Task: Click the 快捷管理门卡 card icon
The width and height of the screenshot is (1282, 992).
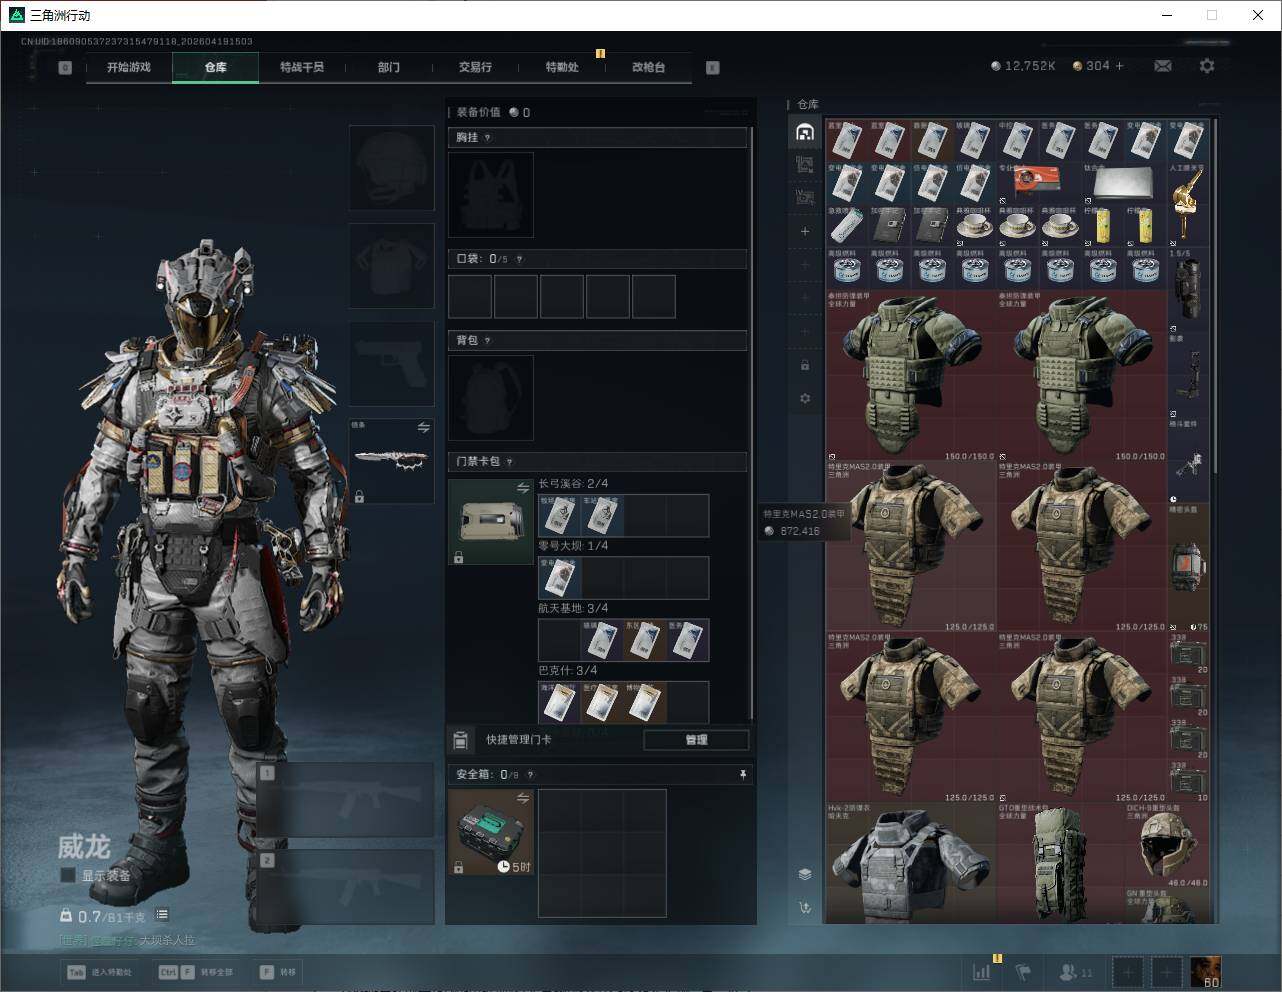Action: pos(460,740)
